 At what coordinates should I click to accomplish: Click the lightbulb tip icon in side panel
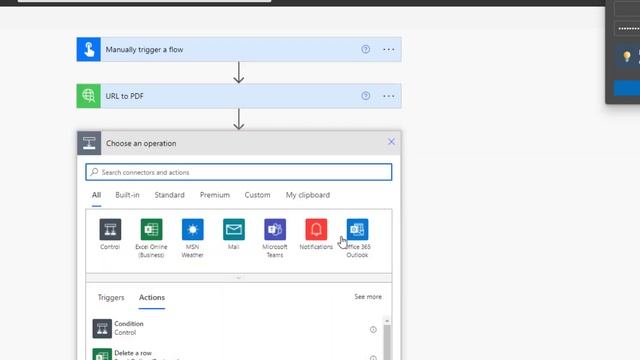click(627, 56)
